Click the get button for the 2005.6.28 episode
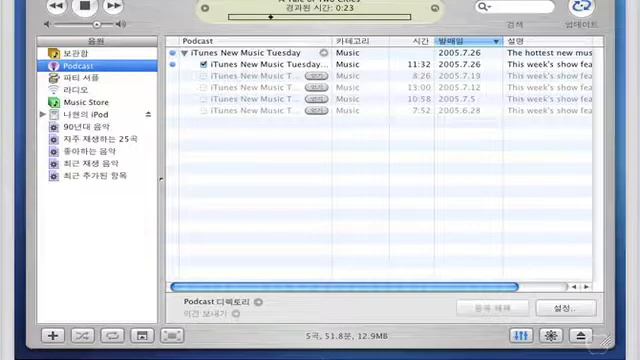This screenshot has height=360, width=640. pyautogui.click(x=316, y=111)
